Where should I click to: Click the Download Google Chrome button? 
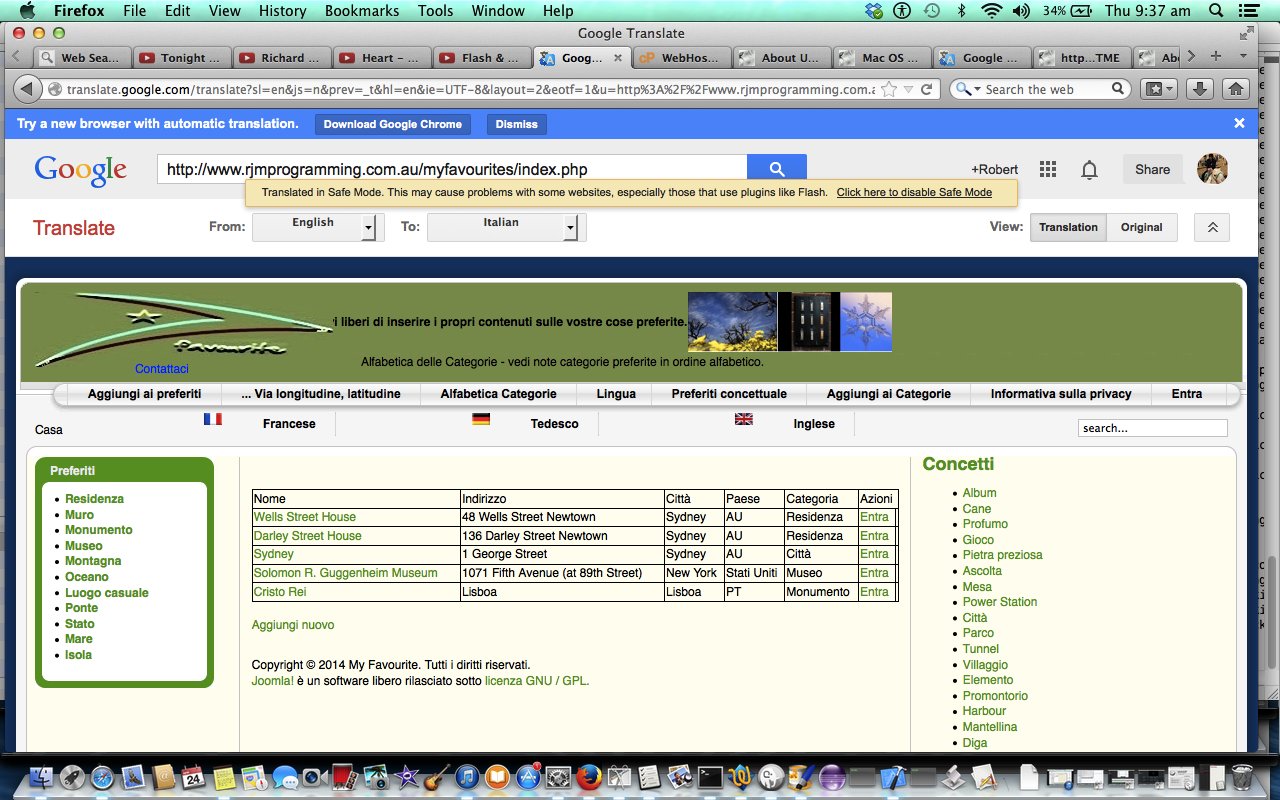pyautogui.click(x=392, y=125)
